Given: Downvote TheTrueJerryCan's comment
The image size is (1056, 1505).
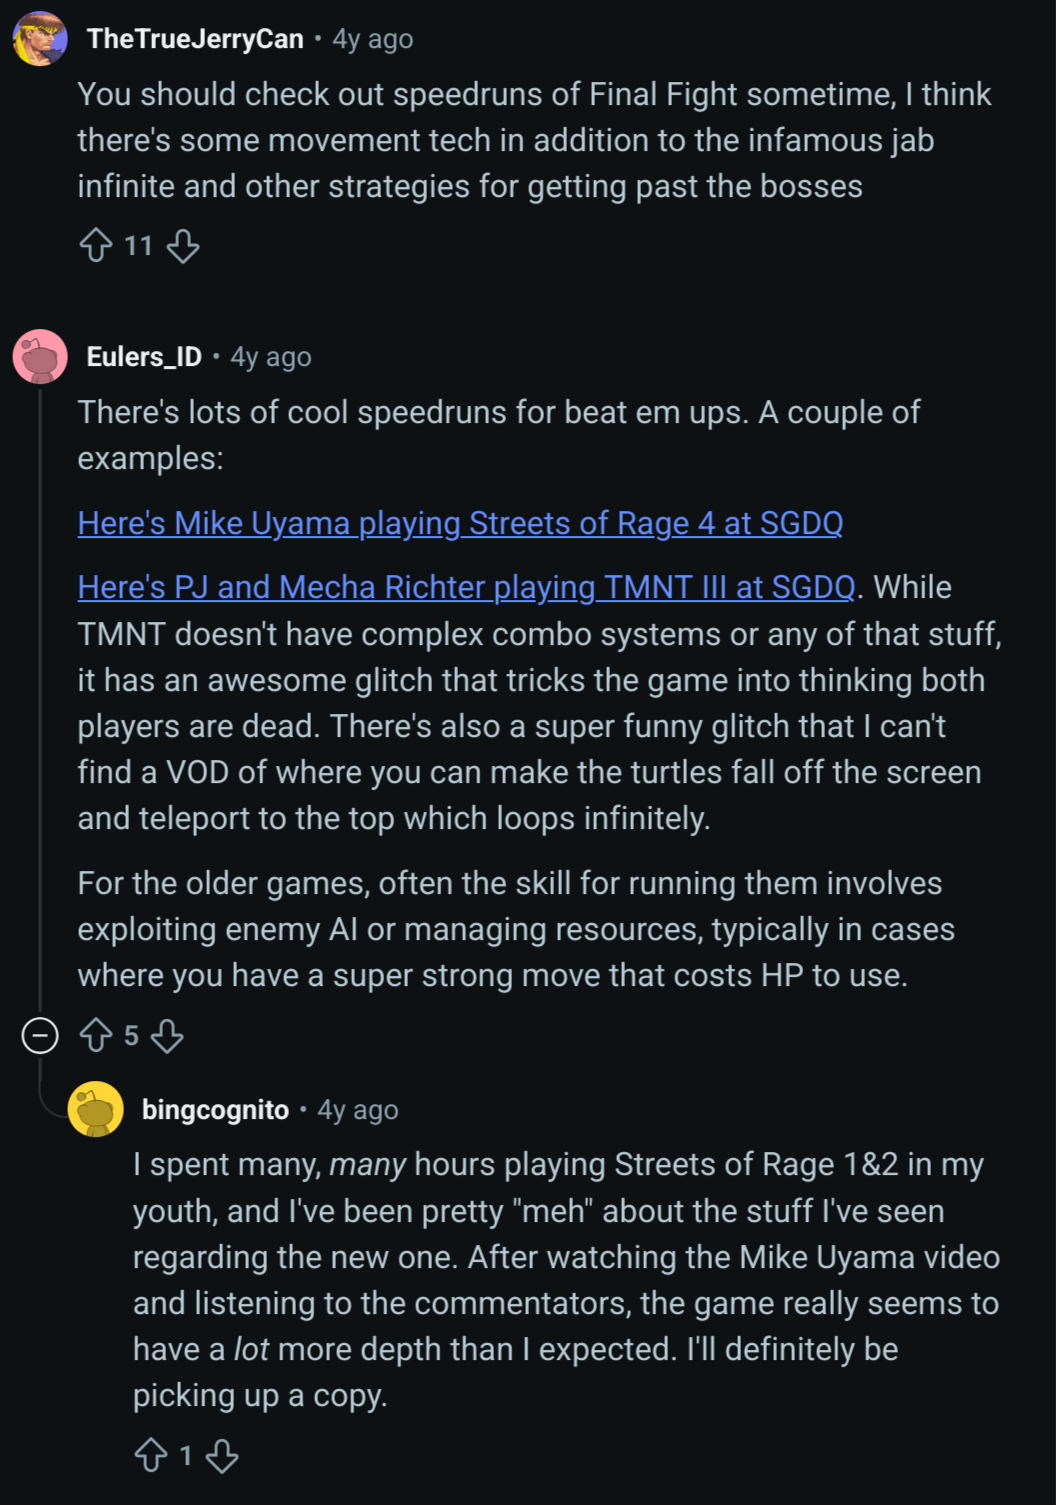Looking at the screenshot, I should coord(183,245).
